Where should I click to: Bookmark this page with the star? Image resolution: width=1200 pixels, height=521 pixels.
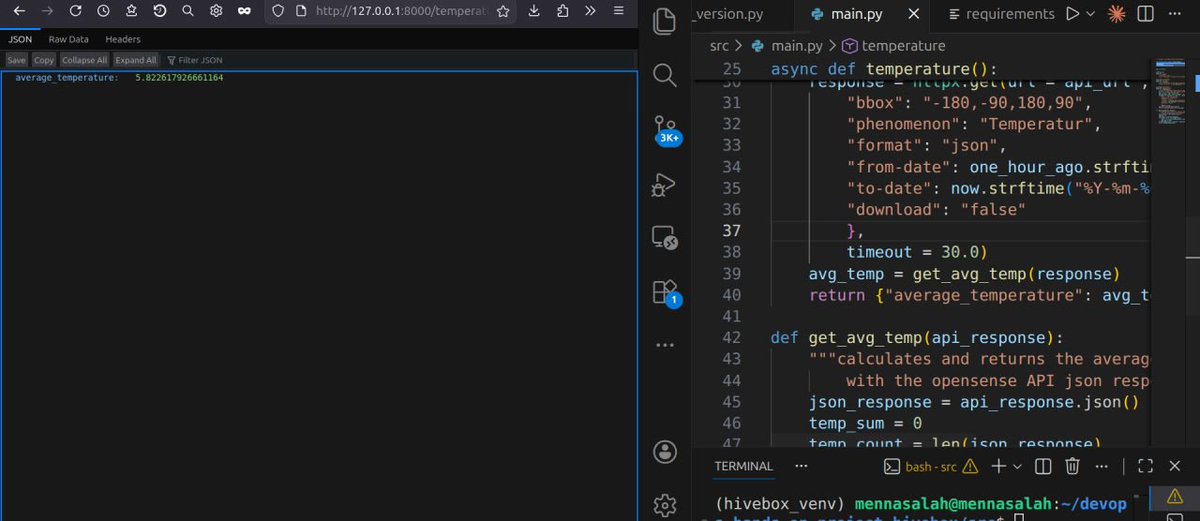503,12
